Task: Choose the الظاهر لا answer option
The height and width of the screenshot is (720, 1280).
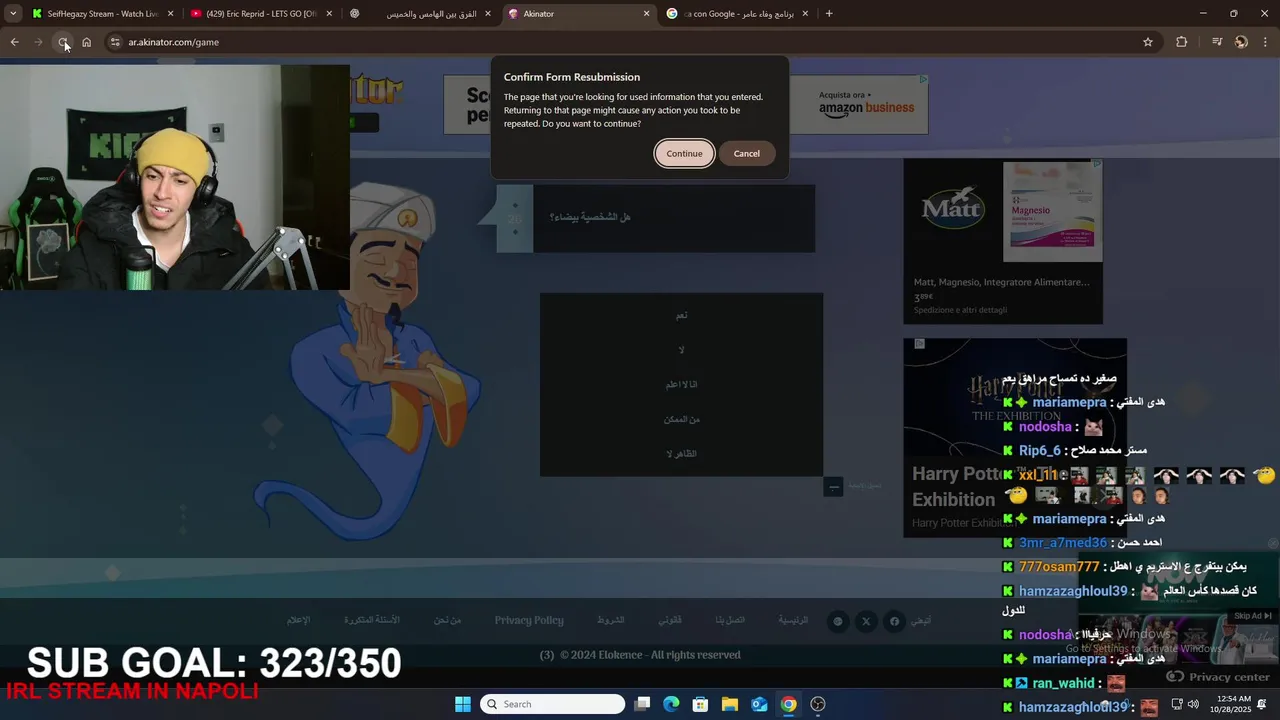Action: pos(681,454)
